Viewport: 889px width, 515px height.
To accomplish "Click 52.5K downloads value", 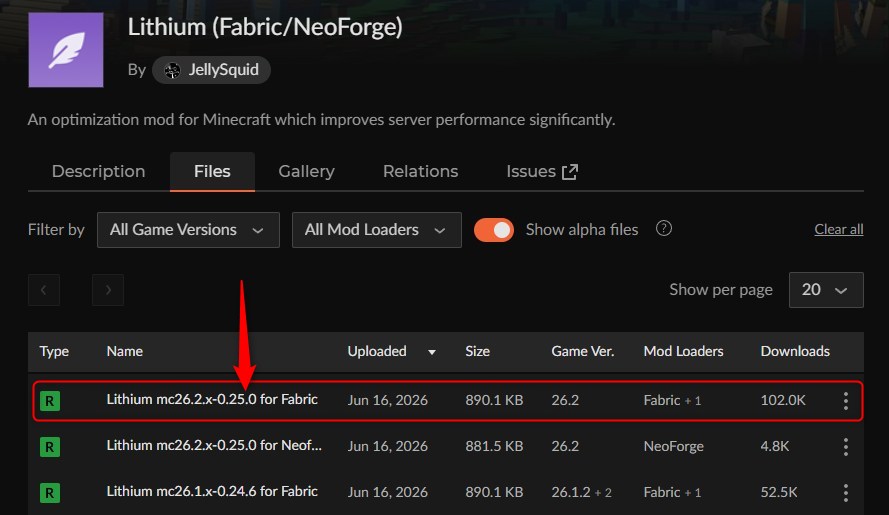I will coord(778,492).
